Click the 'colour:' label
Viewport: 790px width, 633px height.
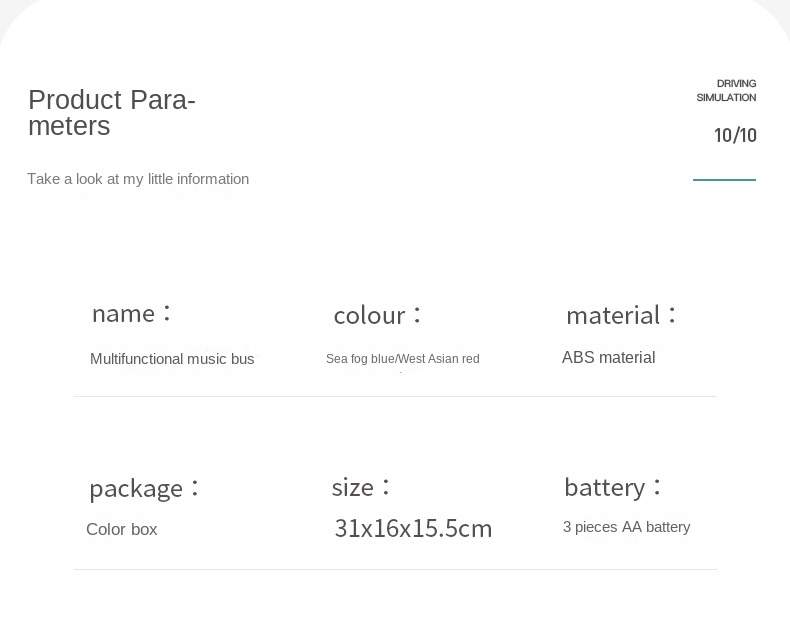(x=378, y=315)
